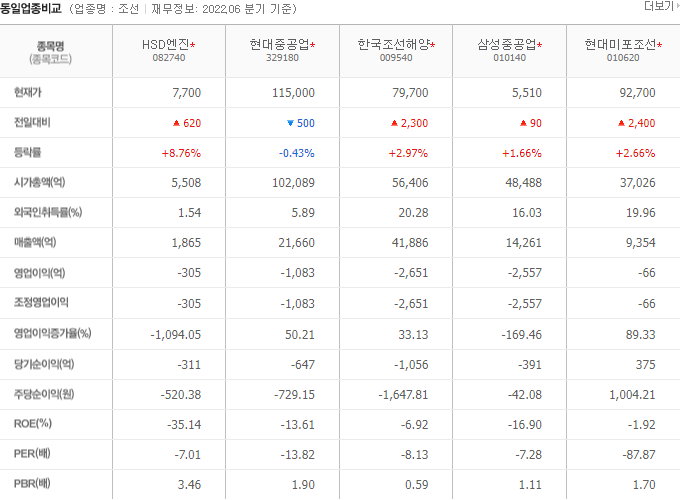Select market cap value 48,488

(523, 183)
